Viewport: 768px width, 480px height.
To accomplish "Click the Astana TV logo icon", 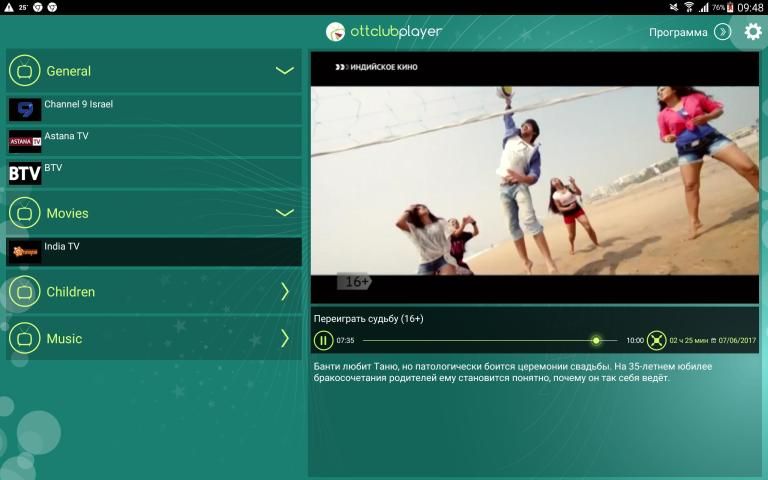I will click(x=25, y=141).
